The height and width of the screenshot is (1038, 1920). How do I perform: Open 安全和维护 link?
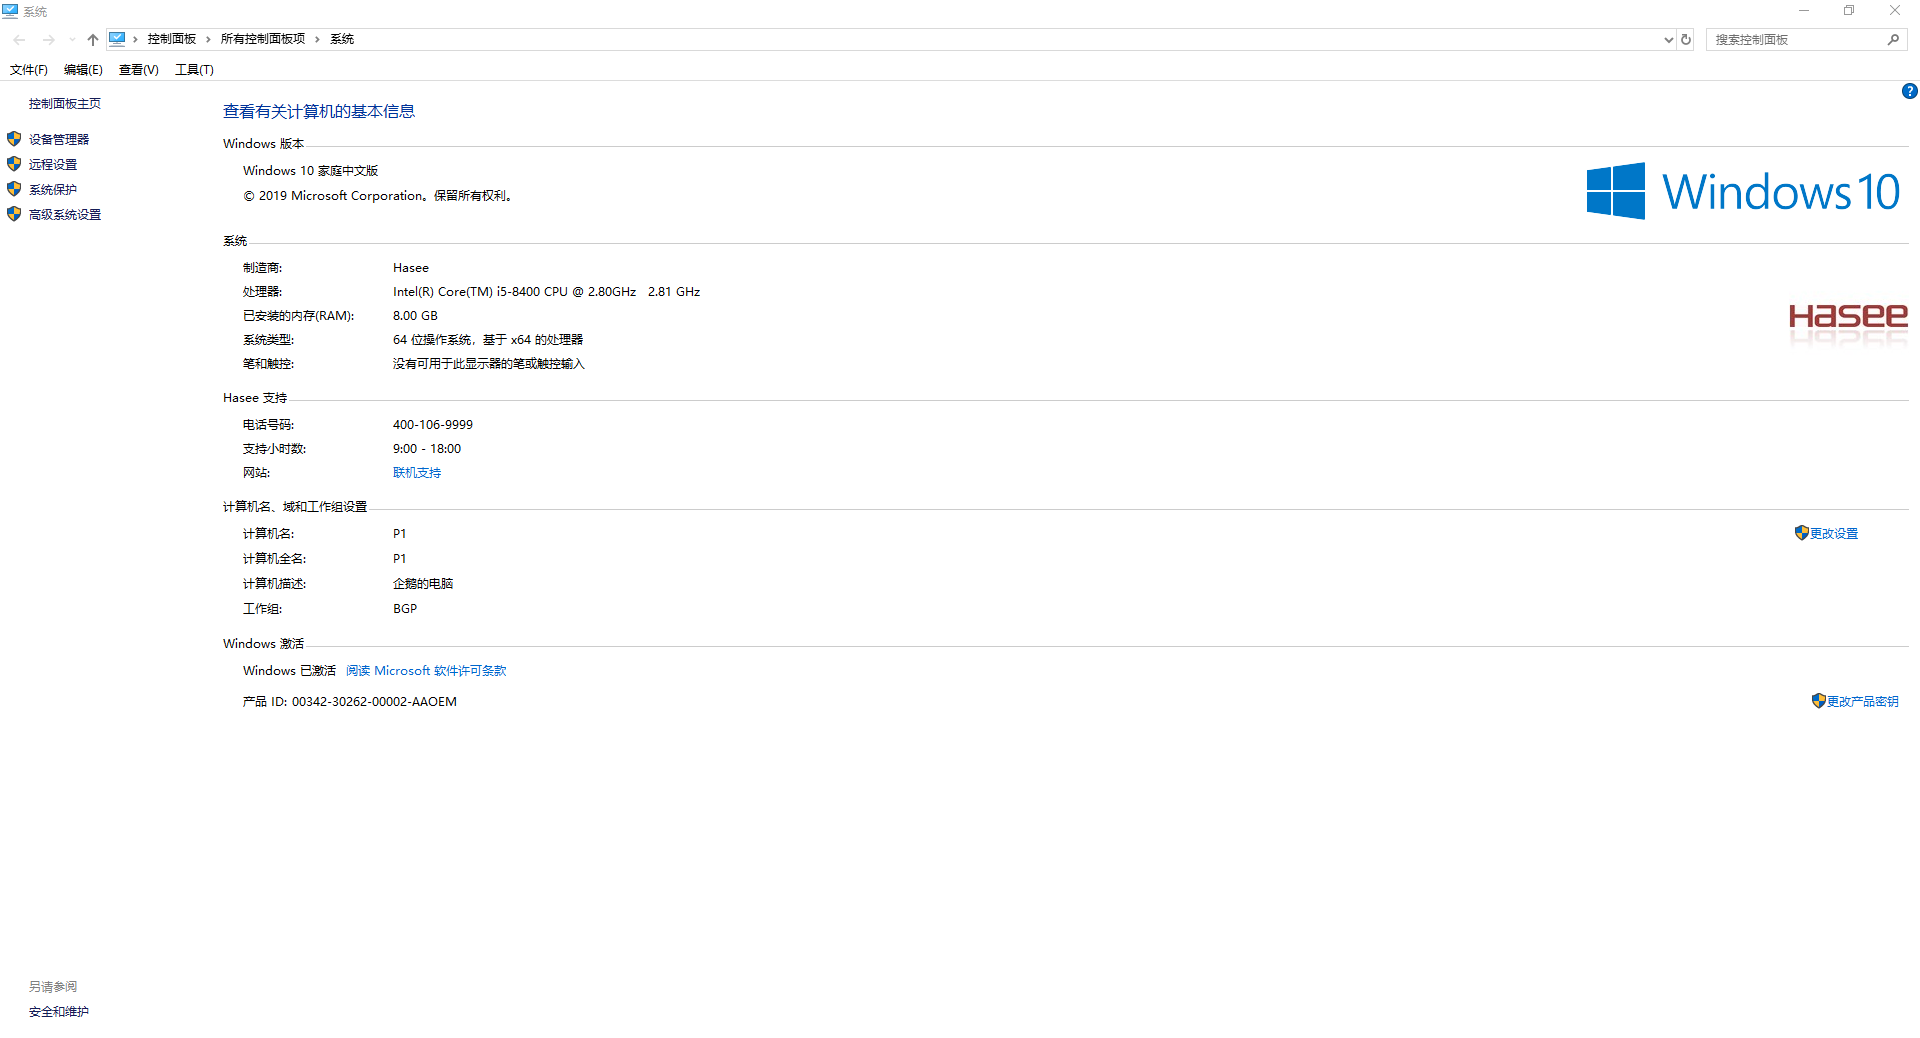click(59, 1012)
